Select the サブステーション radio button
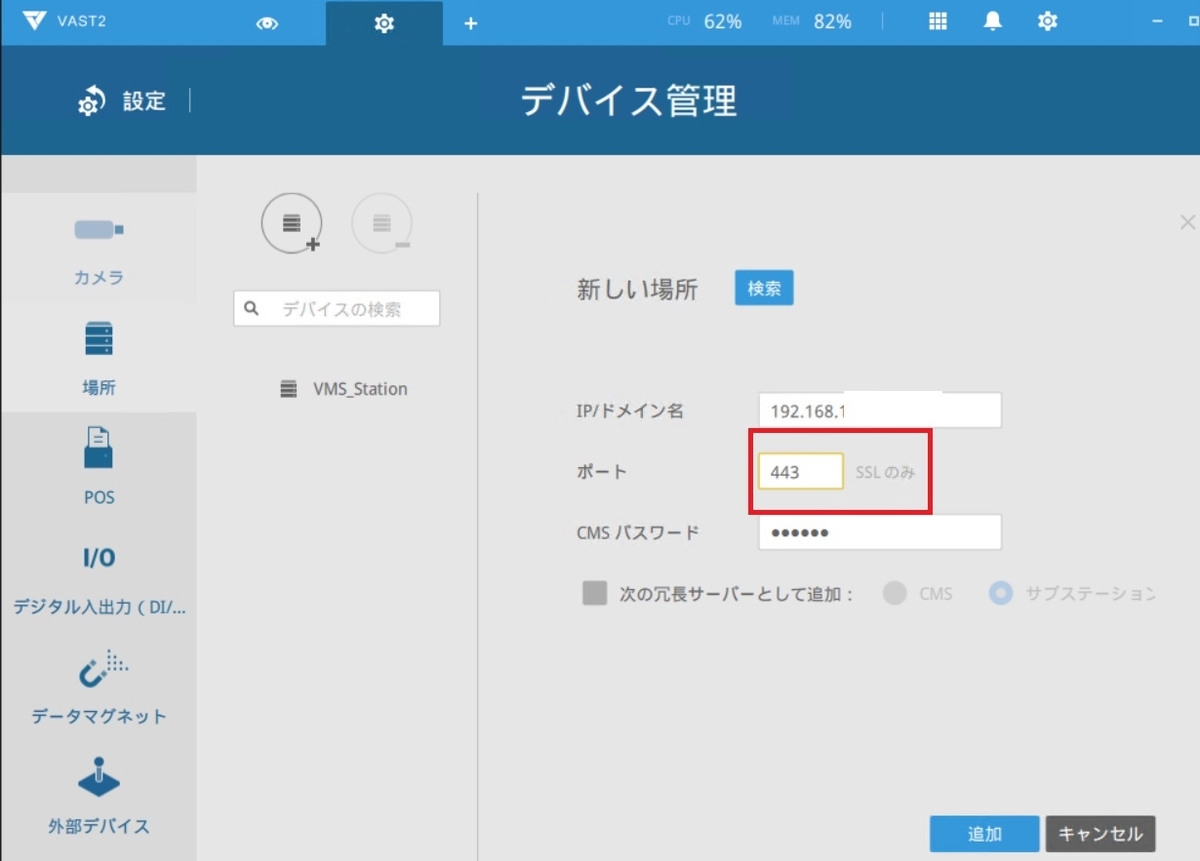The image size is (1200, 861). pyautogui.click(x=1000, y=594)
